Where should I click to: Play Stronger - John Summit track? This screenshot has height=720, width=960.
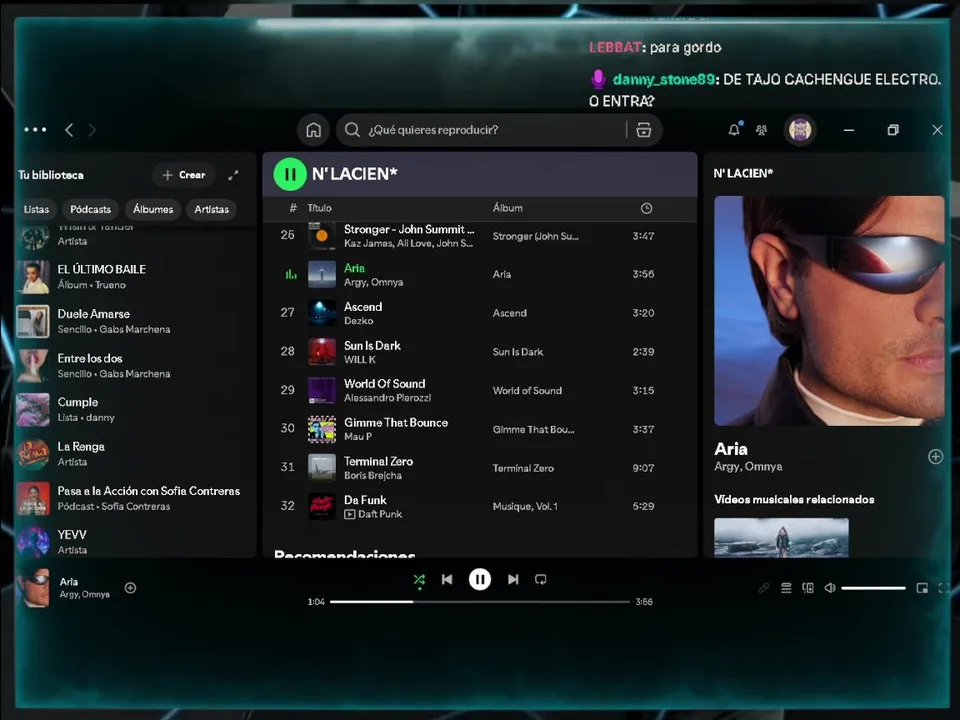coord(480,236)
